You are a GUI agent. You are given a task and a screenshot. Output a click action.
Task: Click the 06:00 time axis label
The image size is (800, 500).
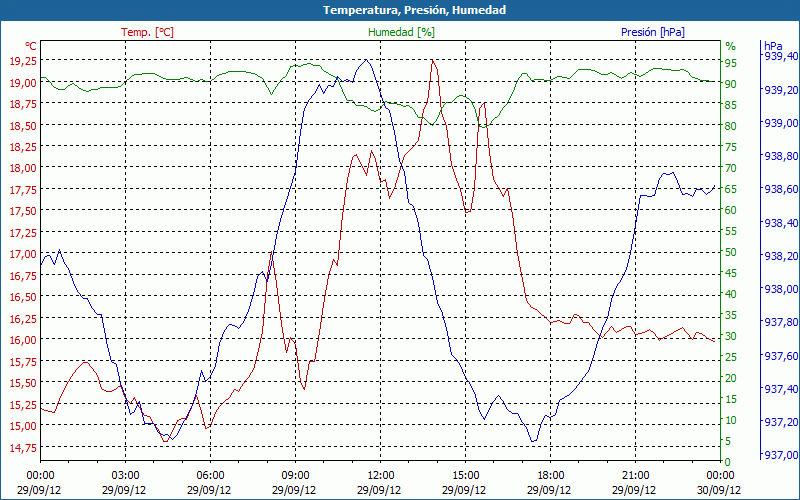[210, 475]
